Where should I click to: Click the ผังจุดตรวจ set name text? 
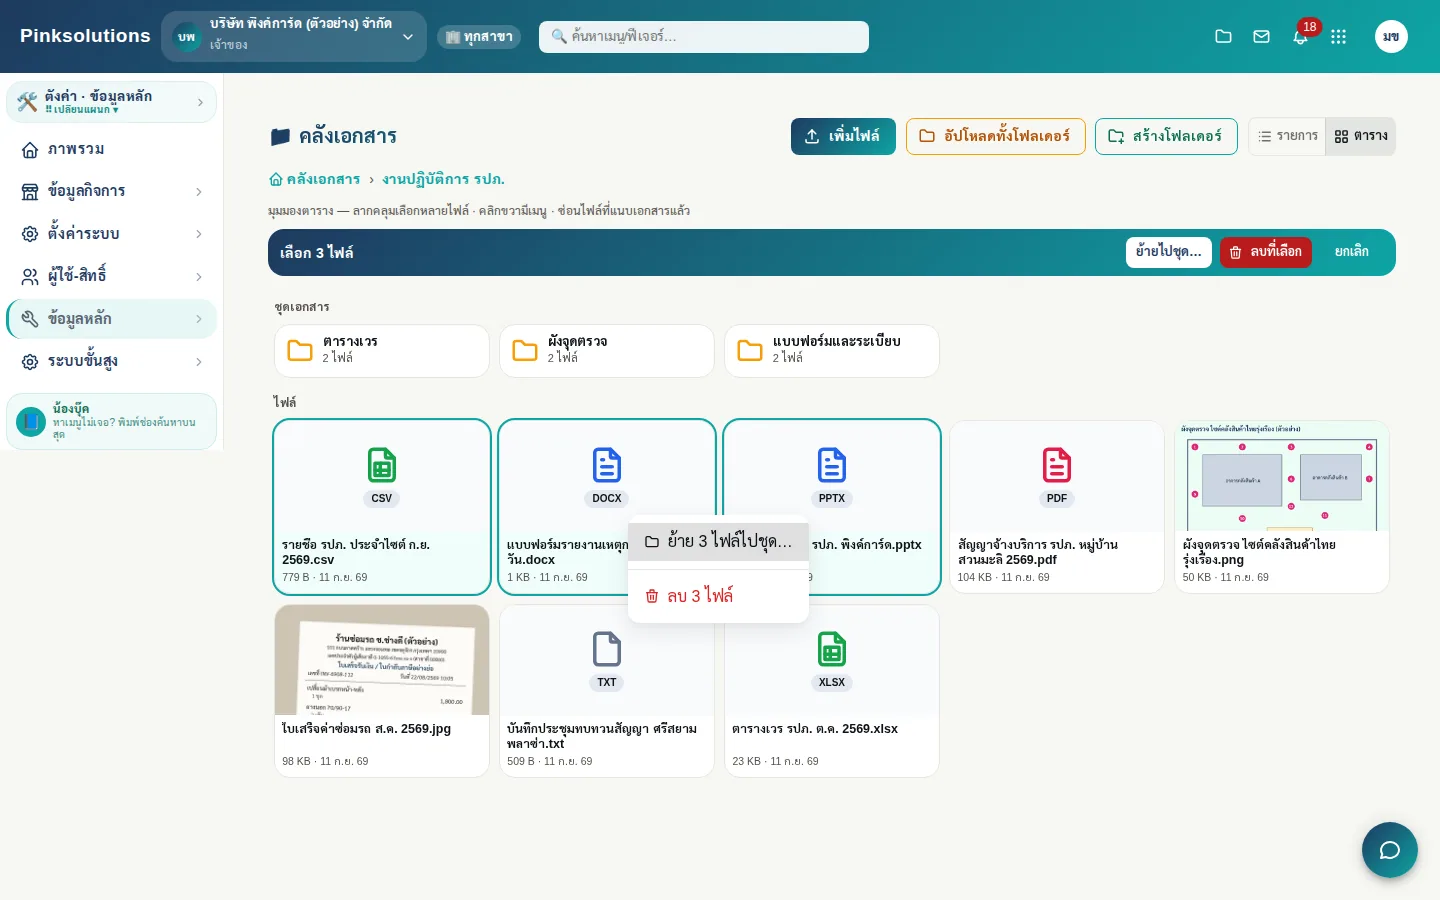[x=577, y=342]
